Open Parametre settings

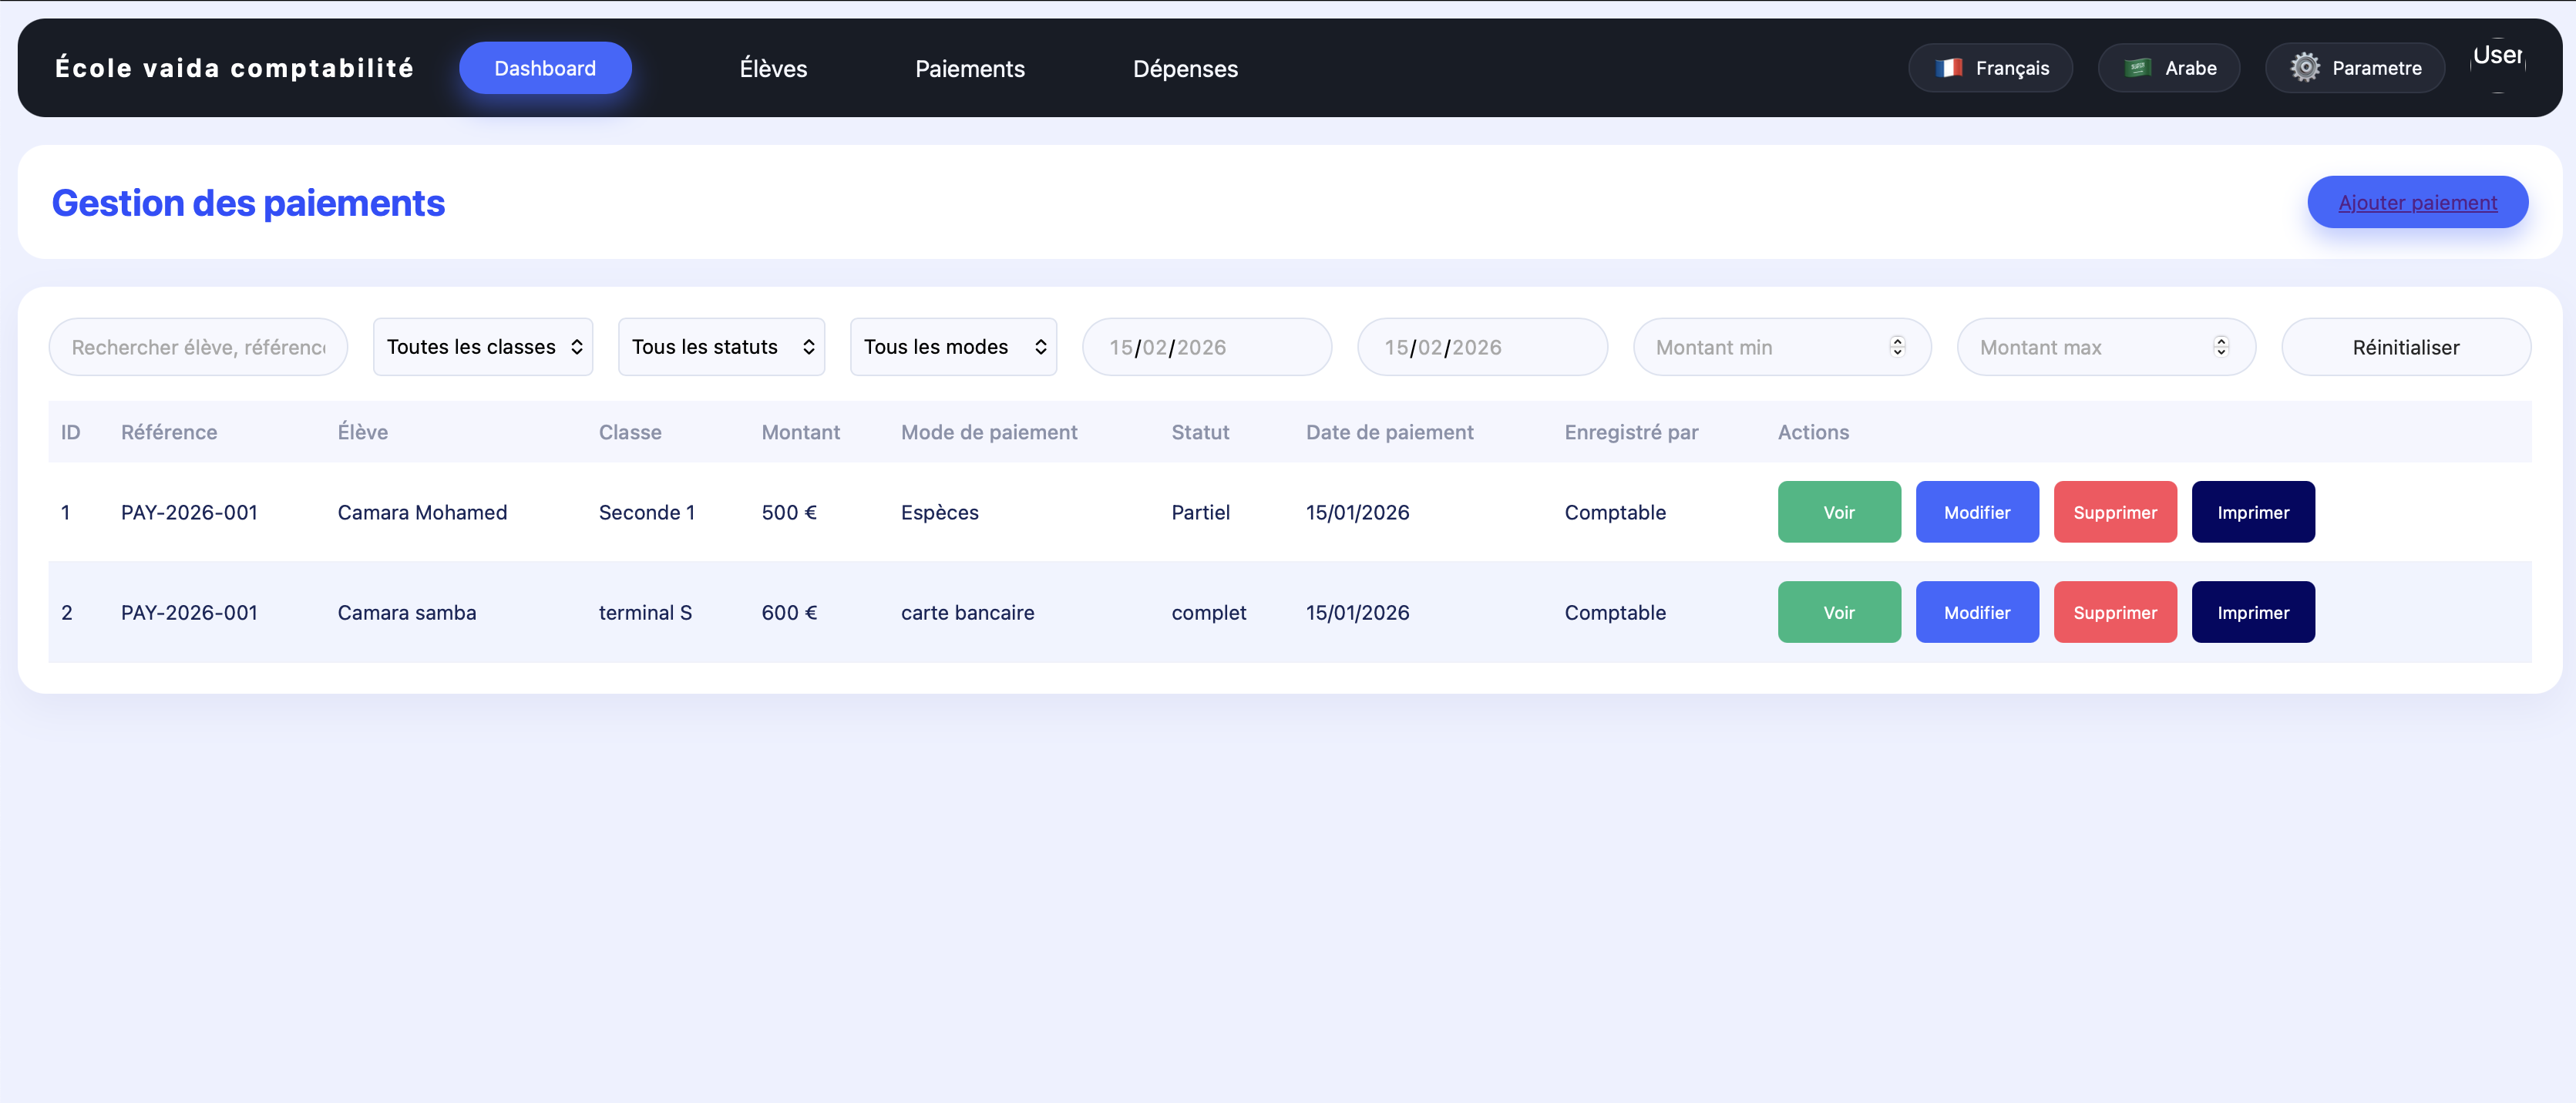(x=2354, y=68)
